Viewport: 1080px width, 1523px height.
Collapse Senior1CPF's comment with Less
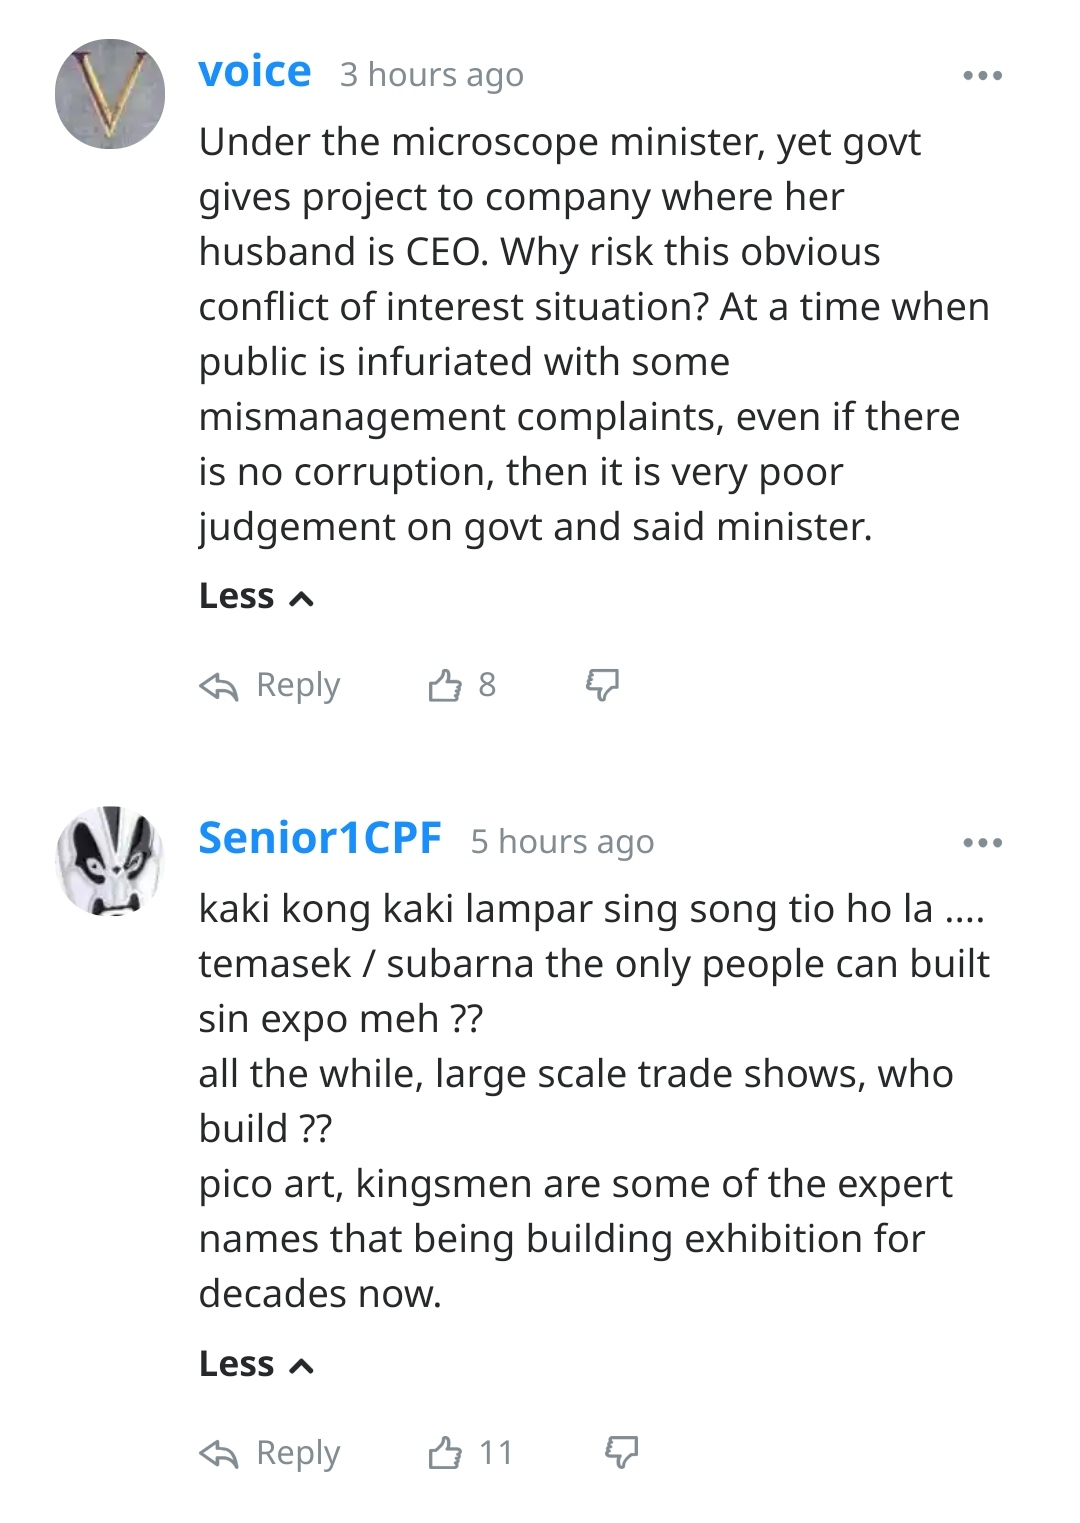[x=256, y=1364]
